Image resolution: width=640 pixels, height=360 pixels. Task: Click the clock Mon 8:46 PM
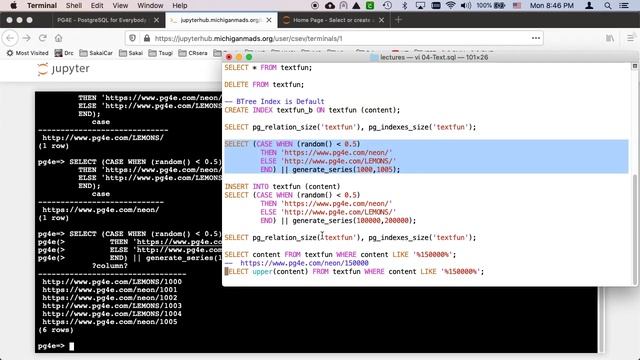[x=551, y=5]
